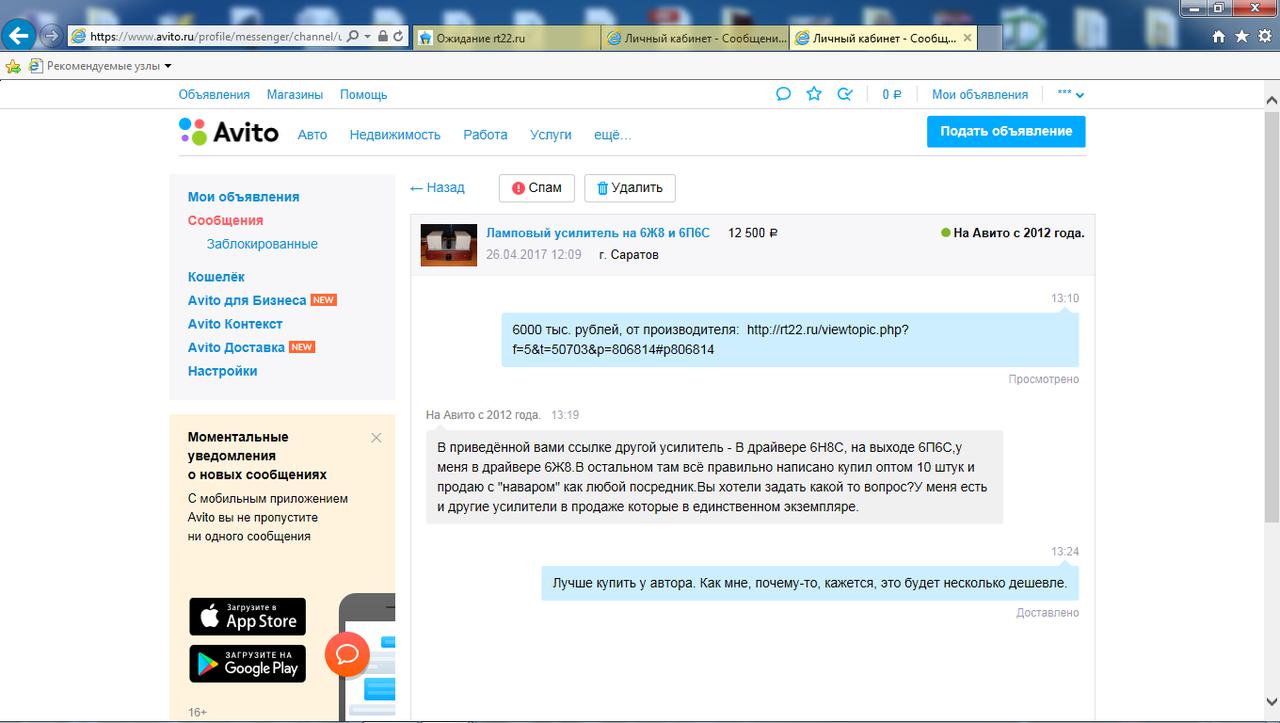Download app from App Store badge
This screenshot has height=723, width=1280.
click(247, 616)
